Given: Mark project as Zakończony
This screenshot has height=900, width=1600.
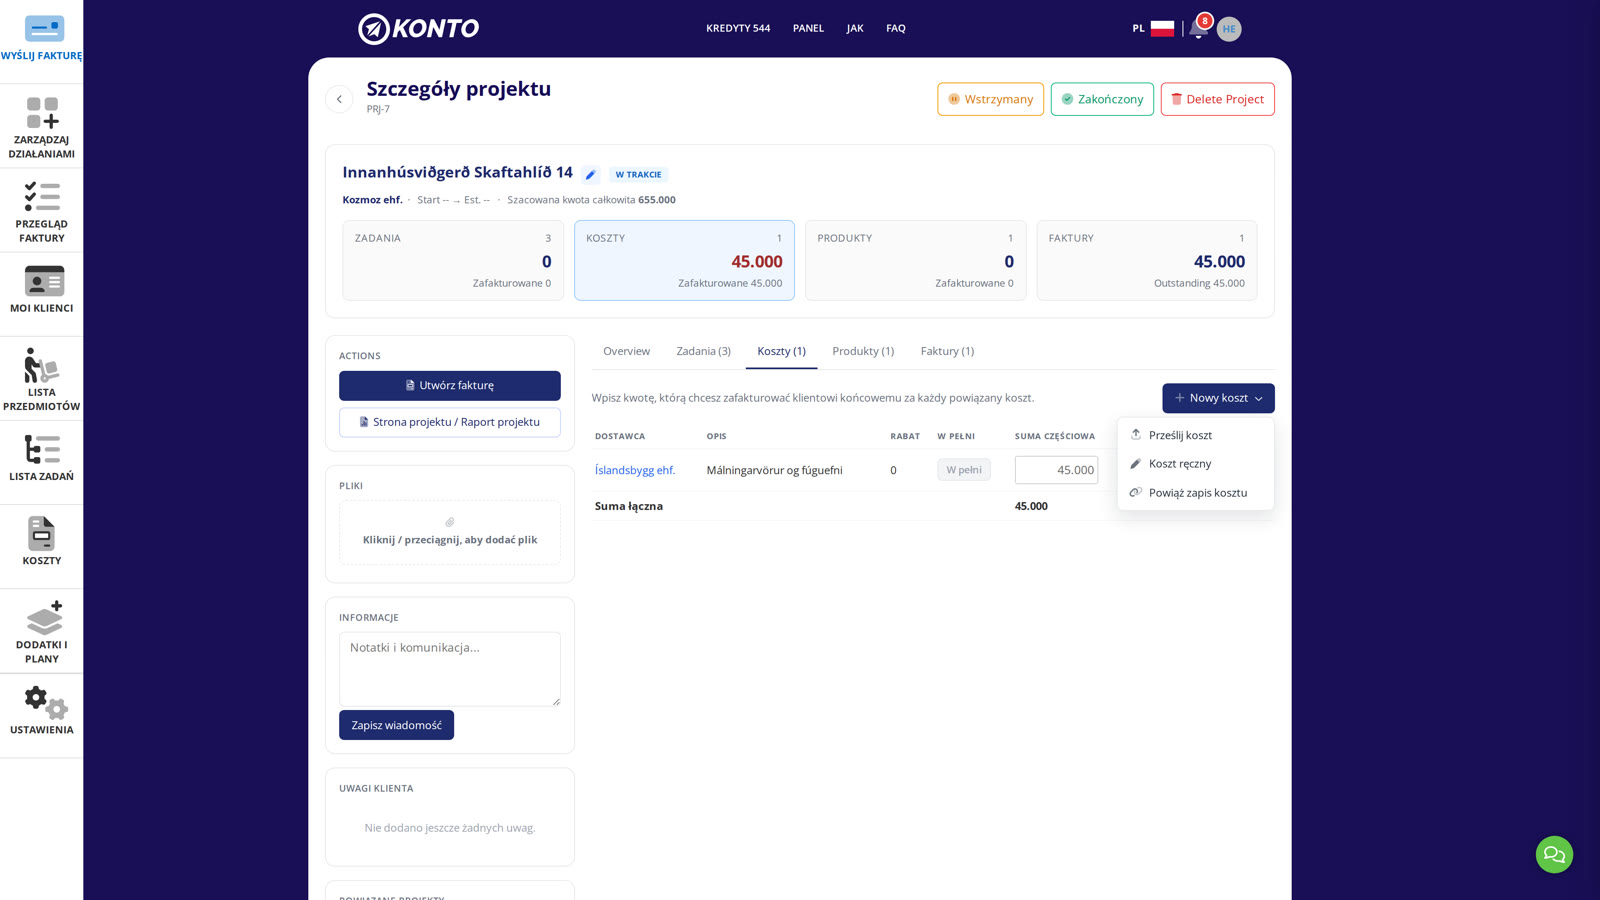Looking at the screenshot, I should point(1102,99).
